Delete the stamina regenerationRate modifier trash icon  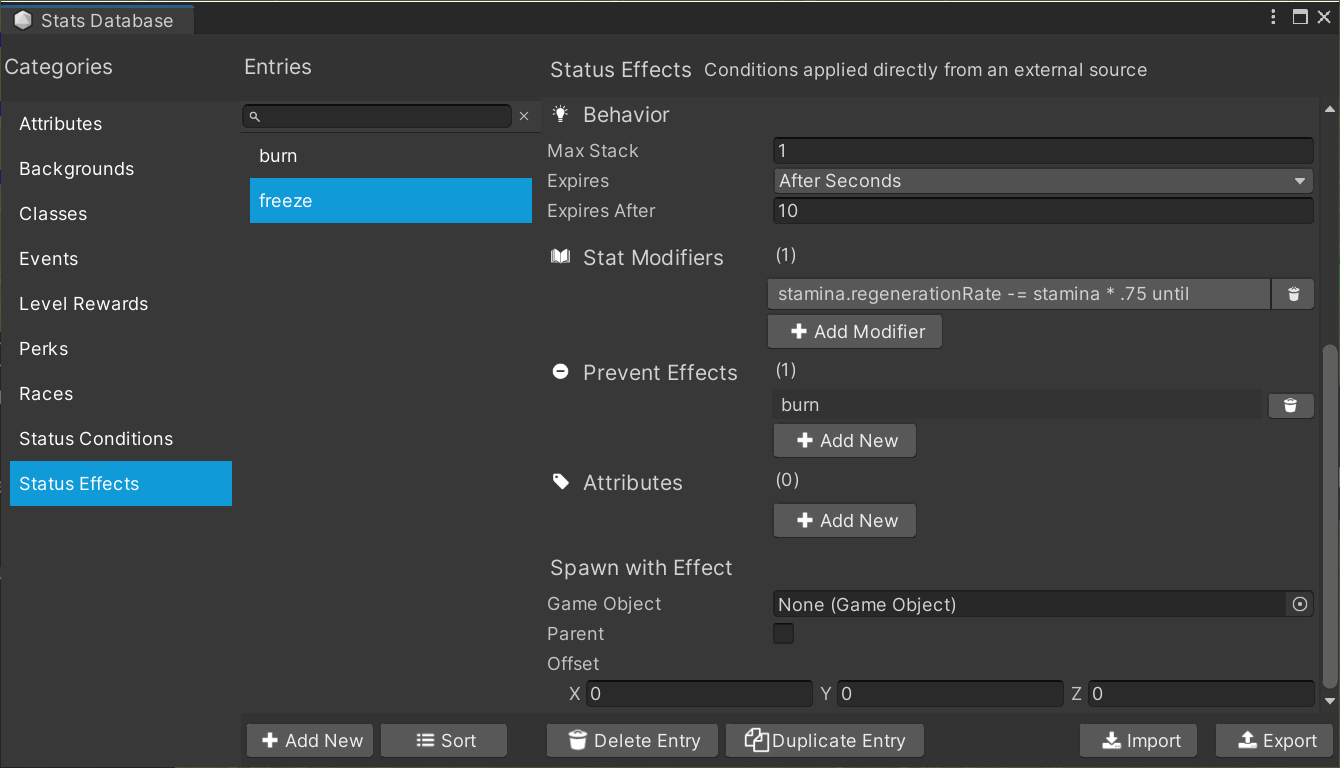click(x=1293, y=294)
